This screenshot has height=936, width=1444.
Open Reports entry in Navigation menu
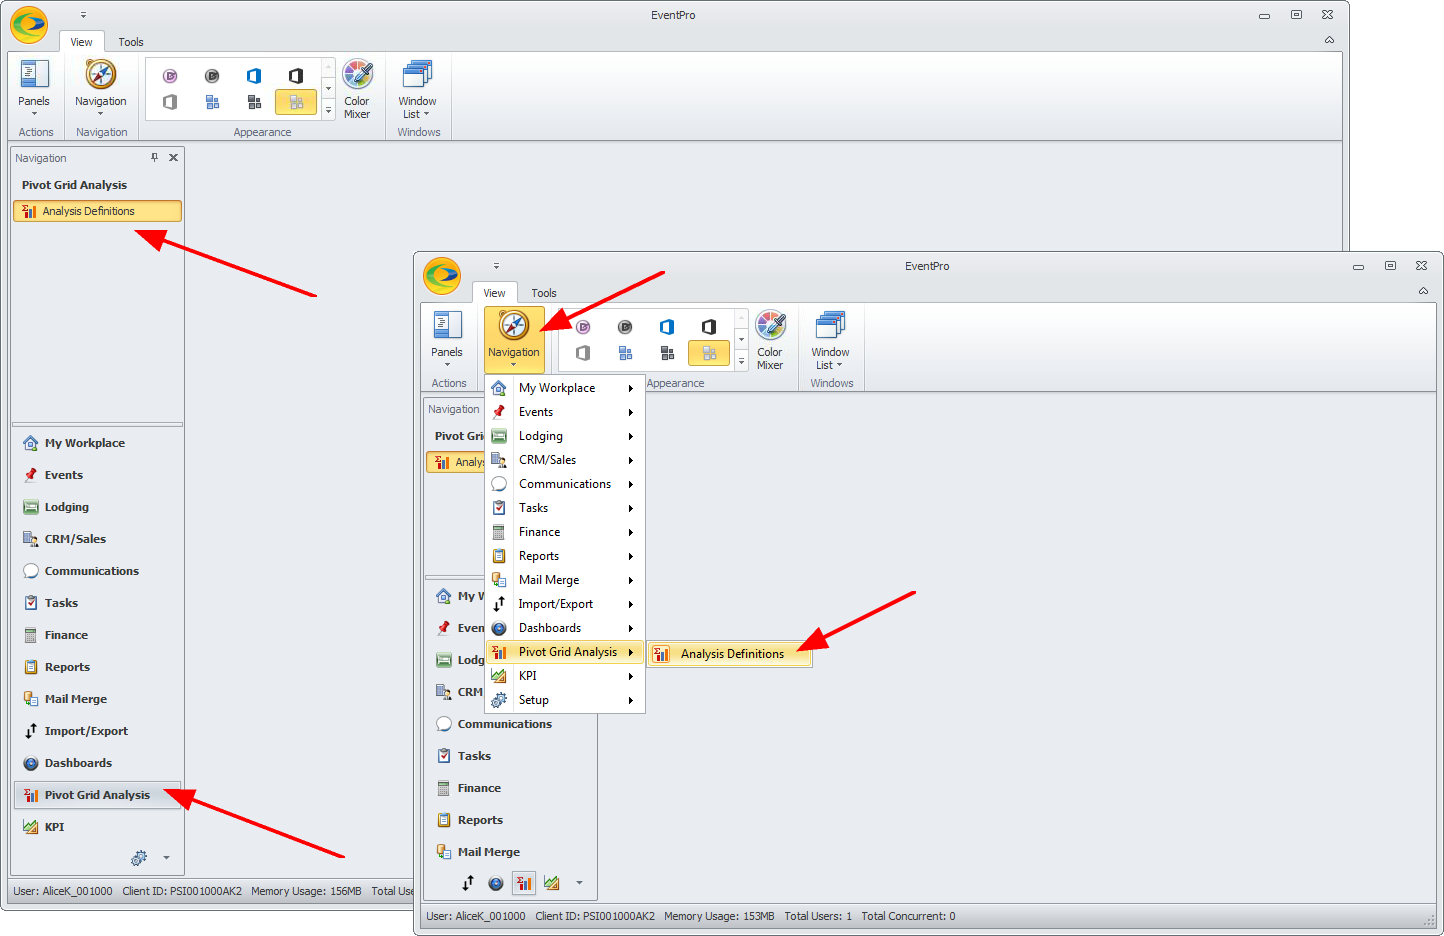click(x=565, y=556)
